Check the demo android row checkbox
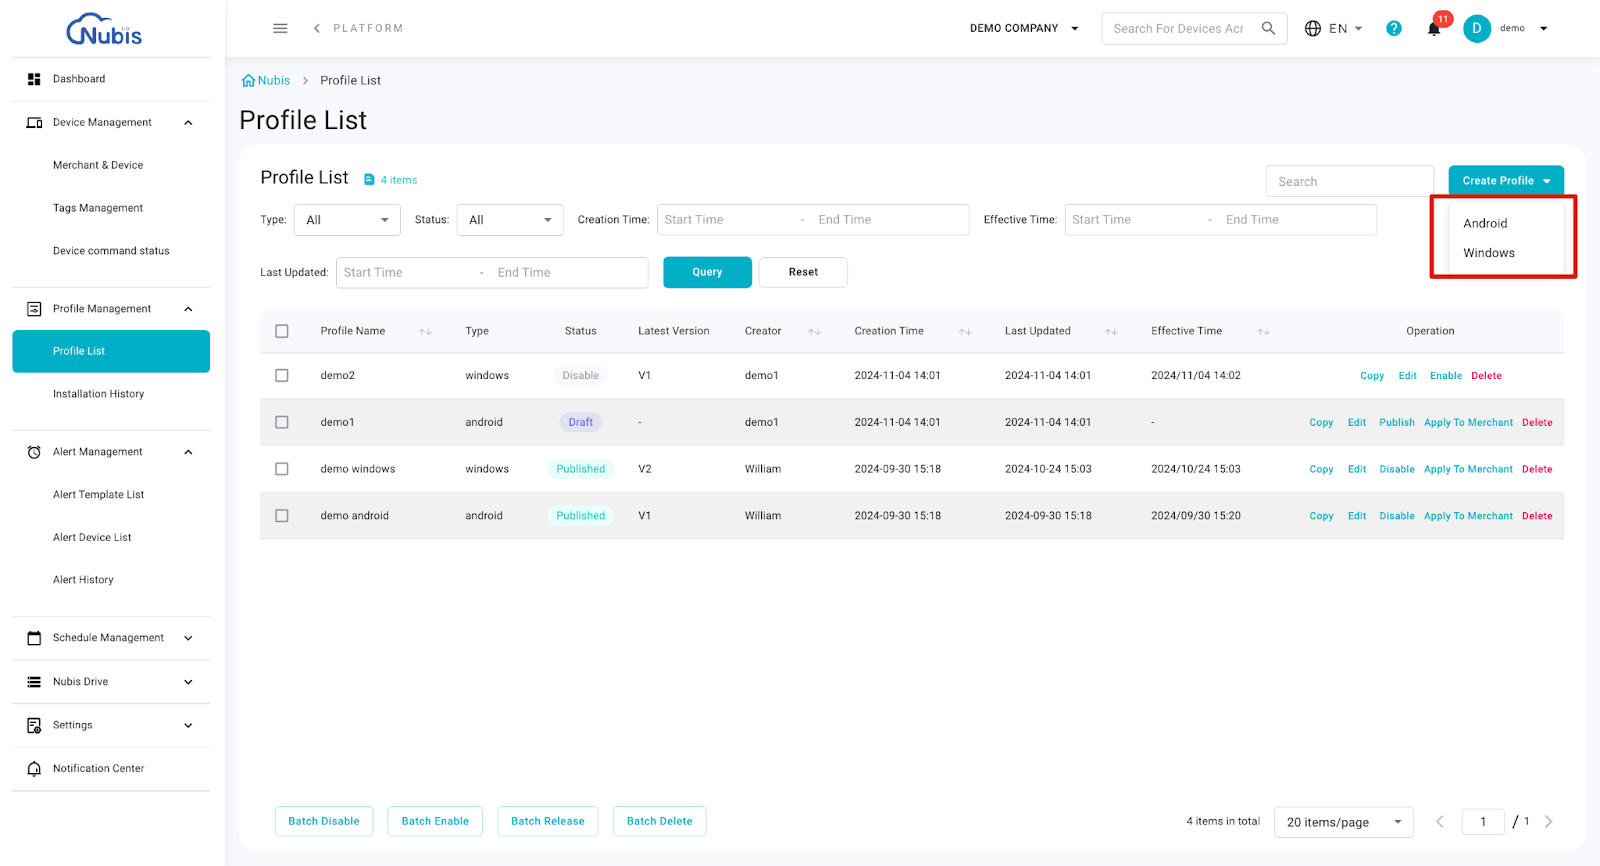Image resolution: width=1600 pixels, height=866 pixels. tap(282, 516)
